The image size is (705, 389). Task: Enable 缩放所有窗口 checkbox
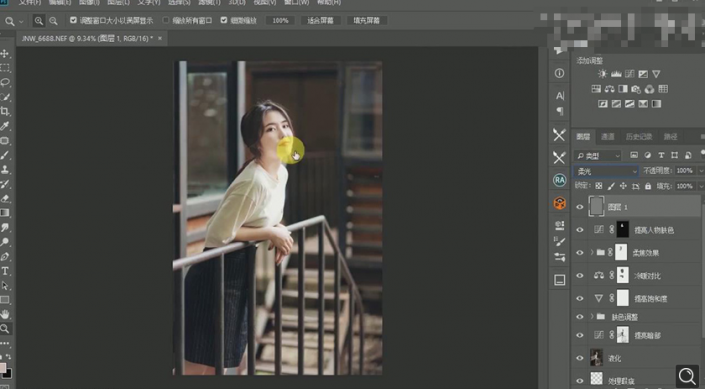point(166,20)
